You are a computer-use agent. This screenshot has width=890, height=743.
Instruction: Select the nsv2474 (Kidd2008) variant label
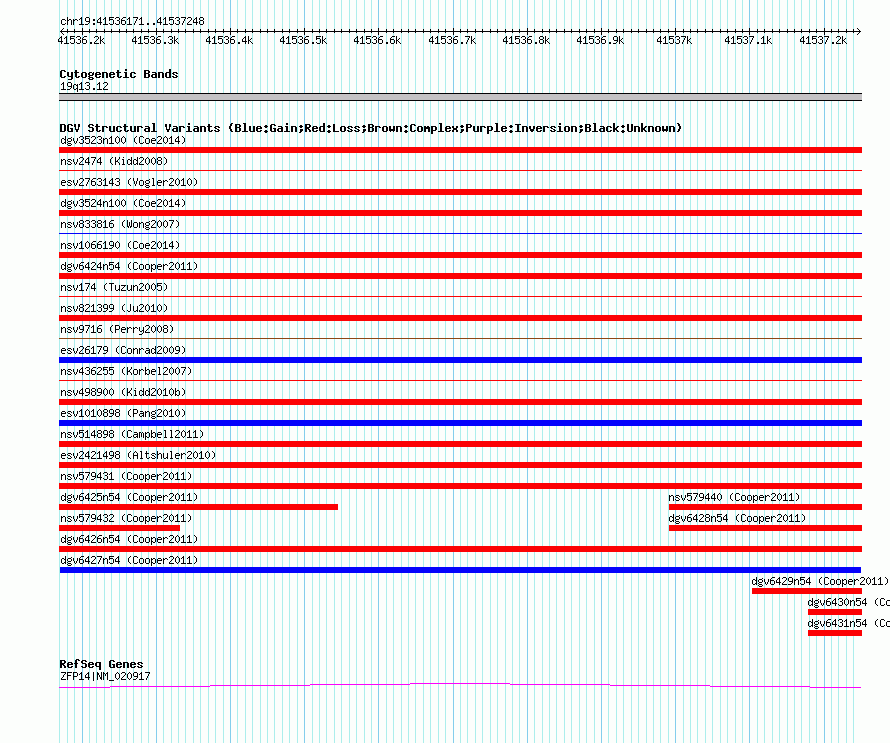point(114,161)
